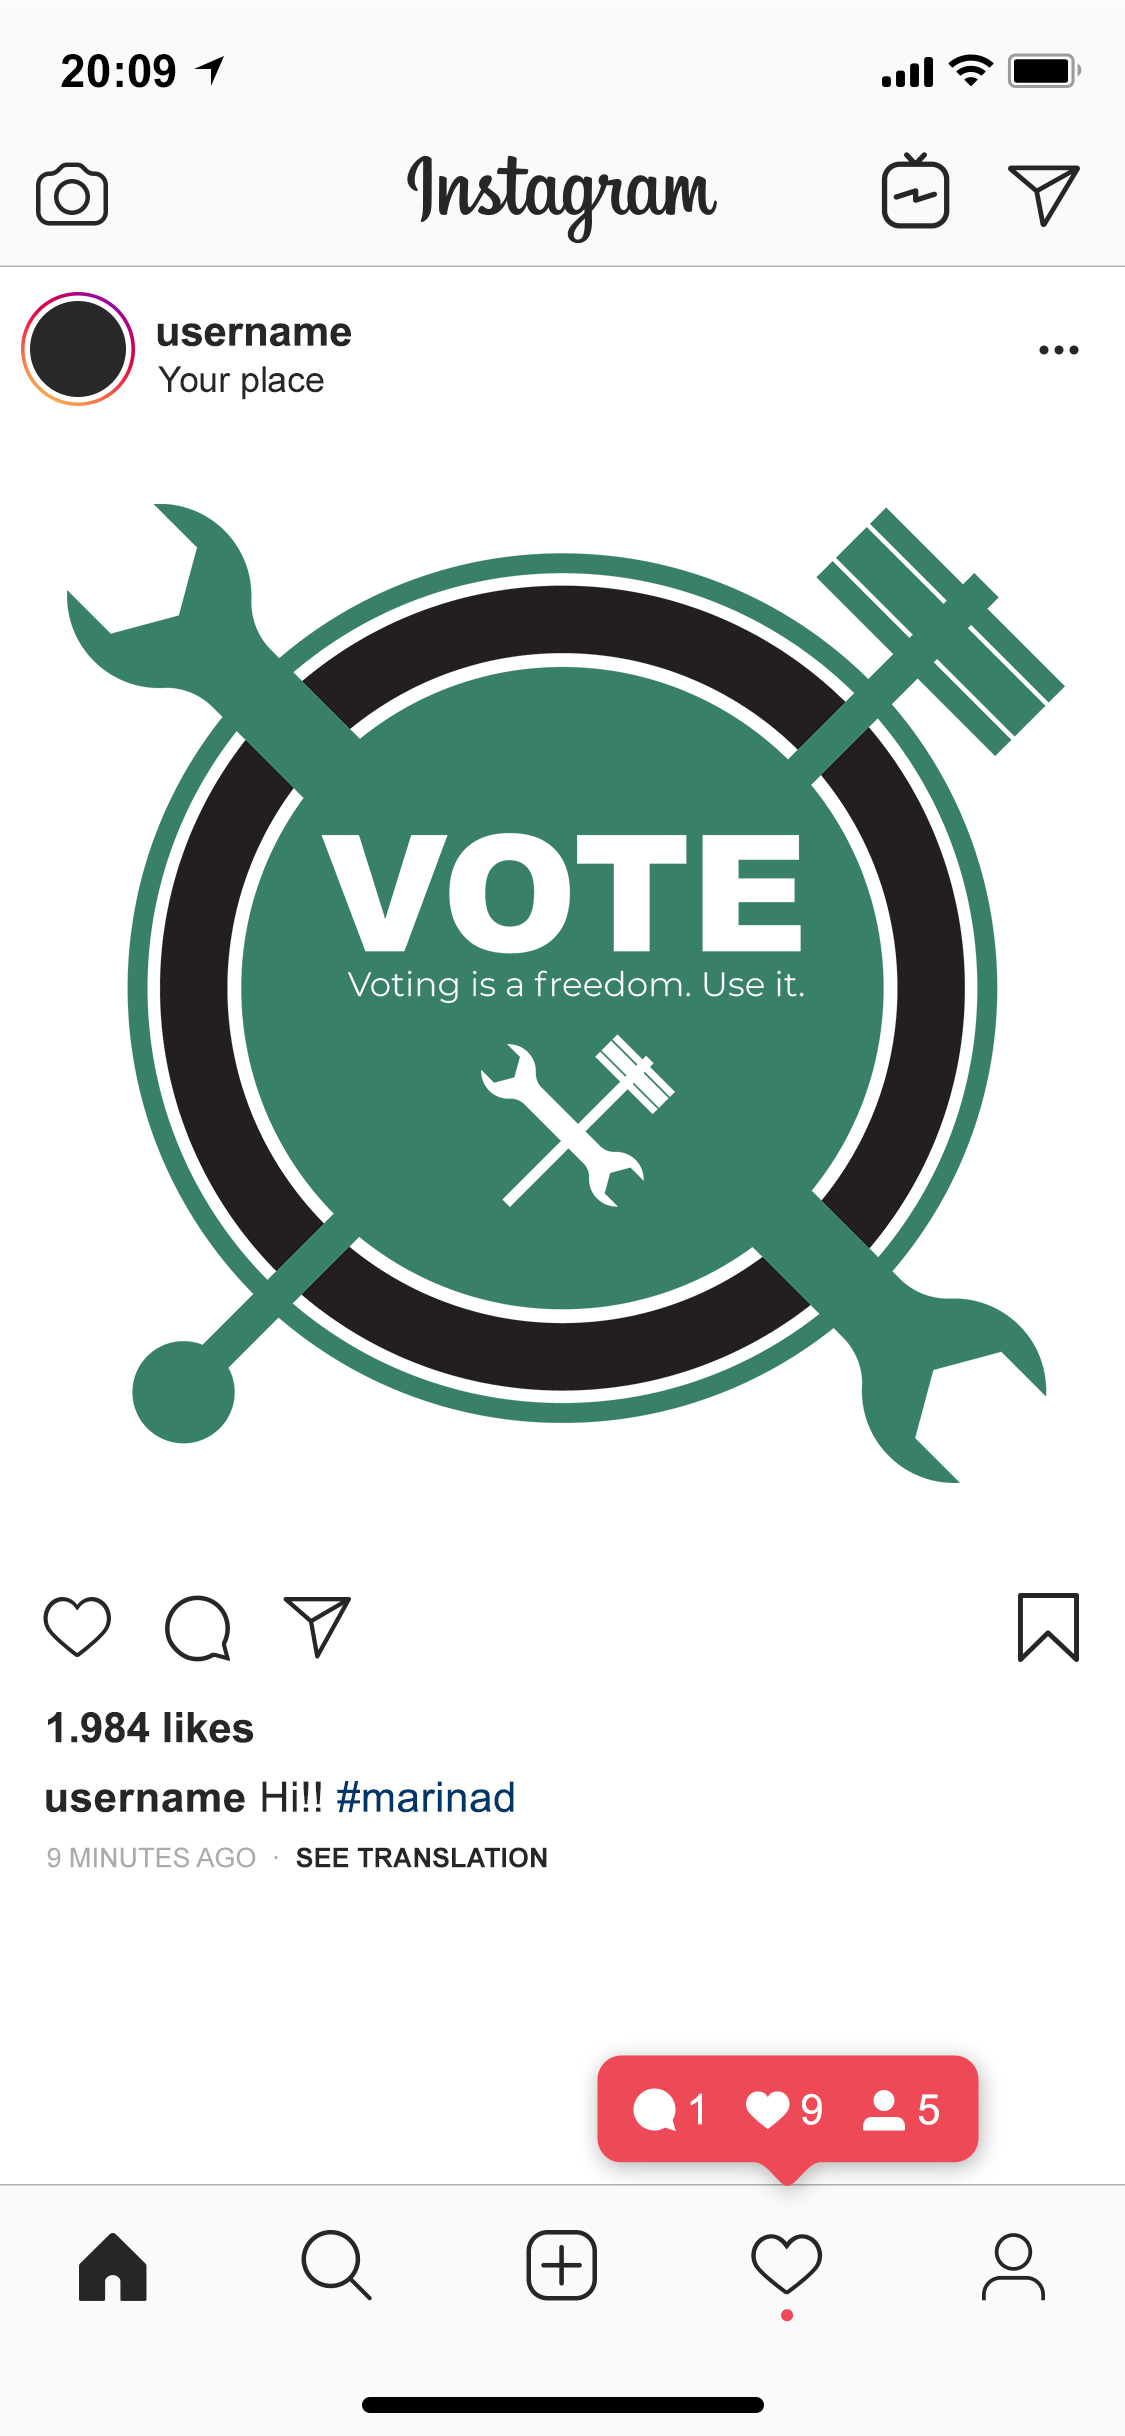Open IGTV from the header
The image size is (1125, 2436).
point(915,190)
